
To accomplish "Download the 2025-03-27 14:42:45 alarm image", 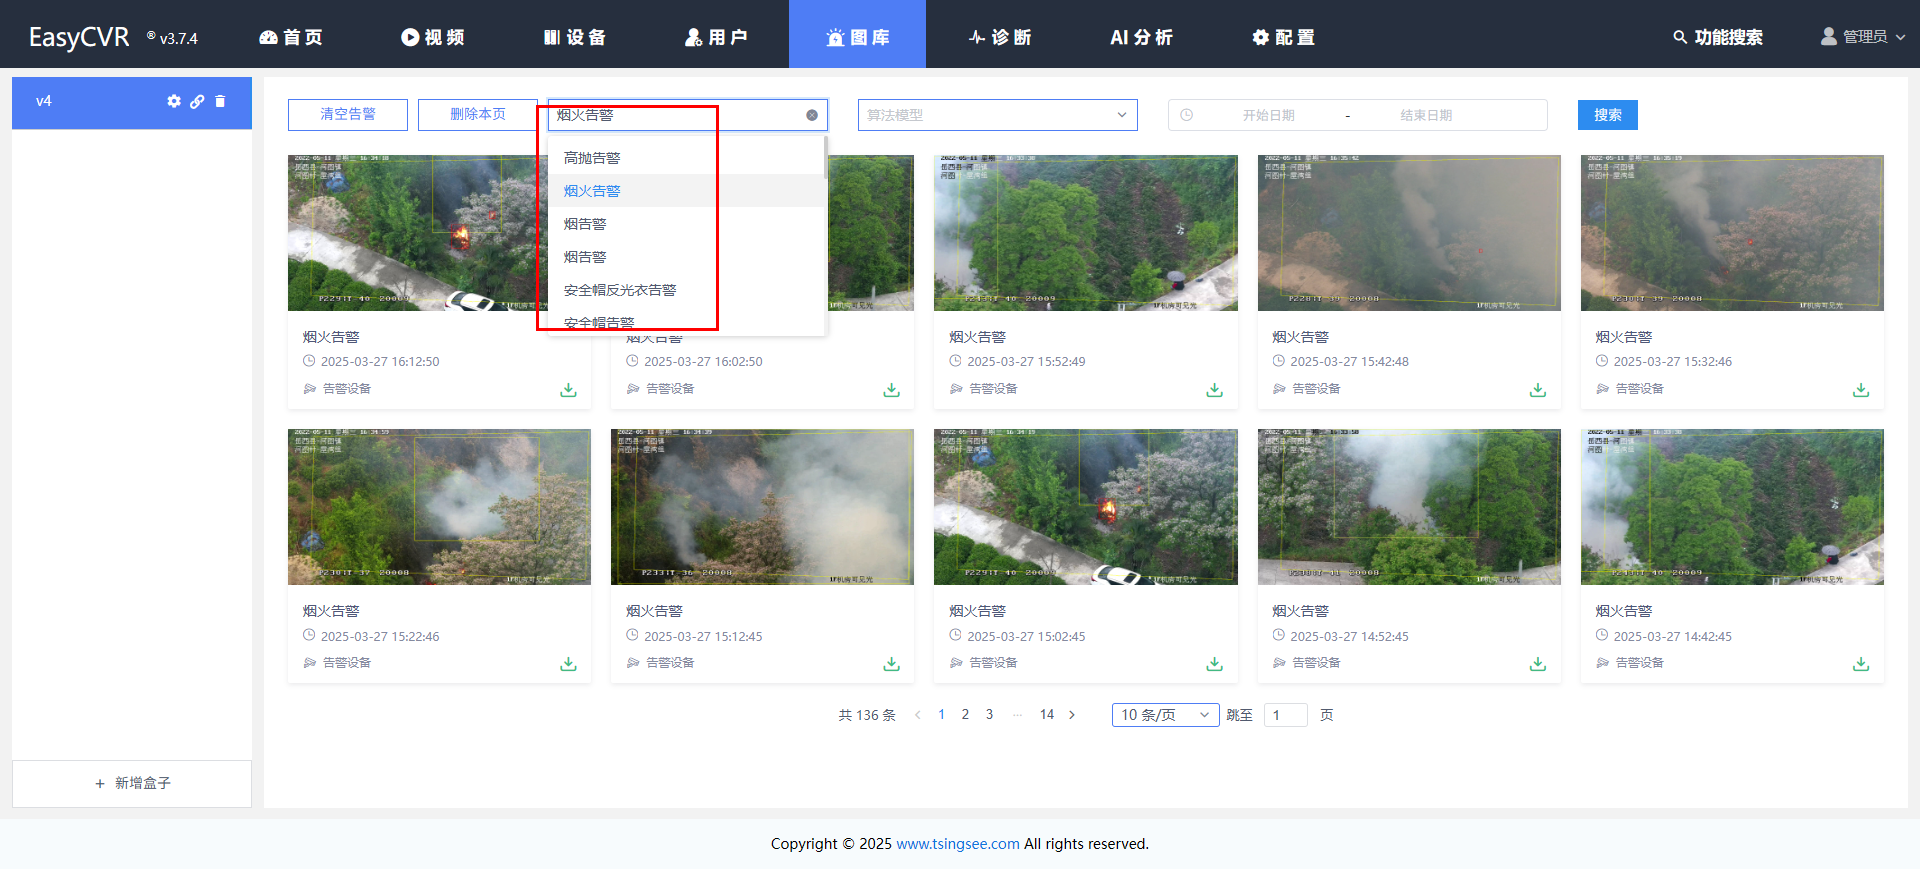I will tap(1860, 664).
